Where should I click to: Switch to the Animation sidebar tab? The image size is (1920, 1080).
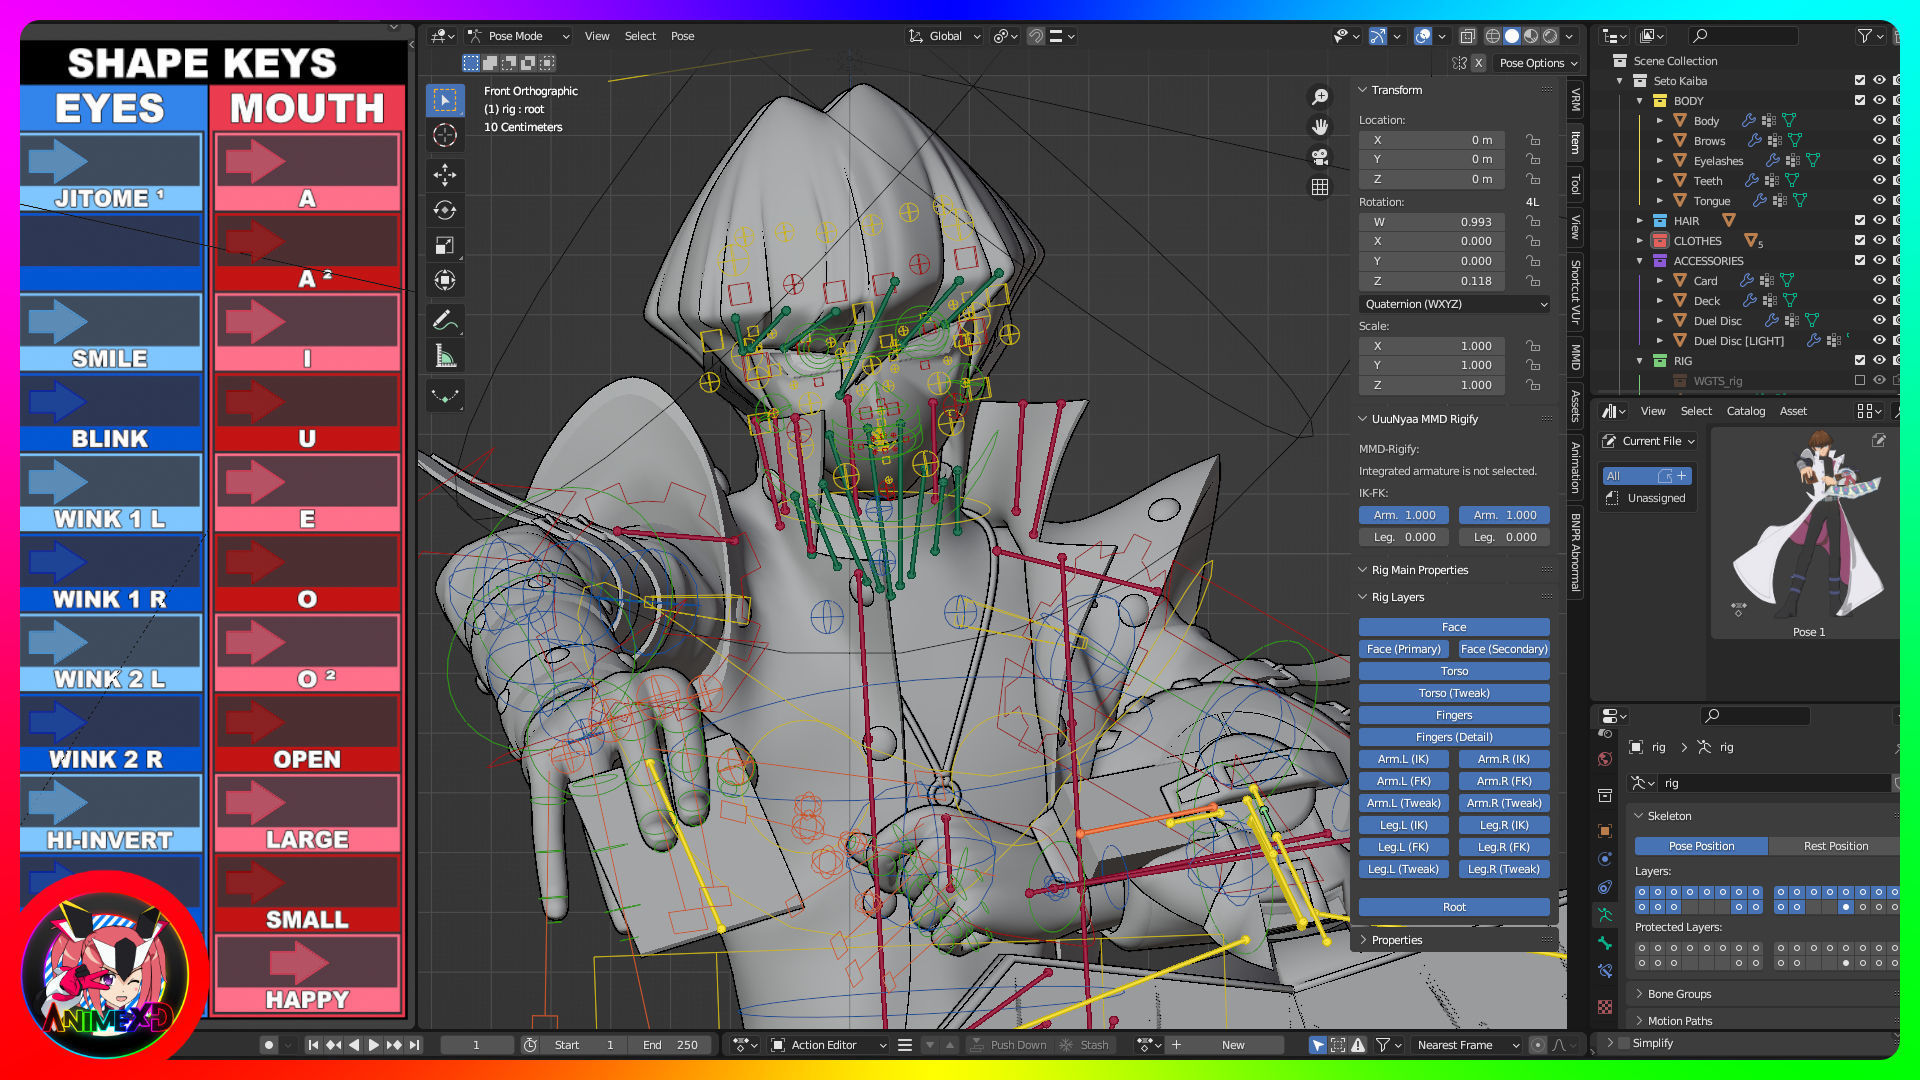pos(1575,467)
